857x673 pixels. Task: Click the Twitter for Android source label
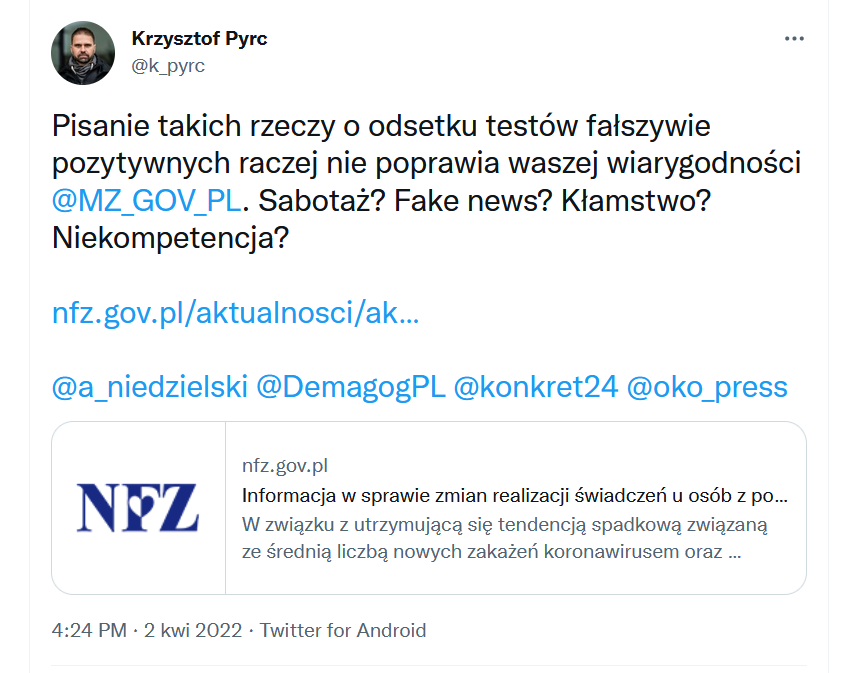[343, 630]
